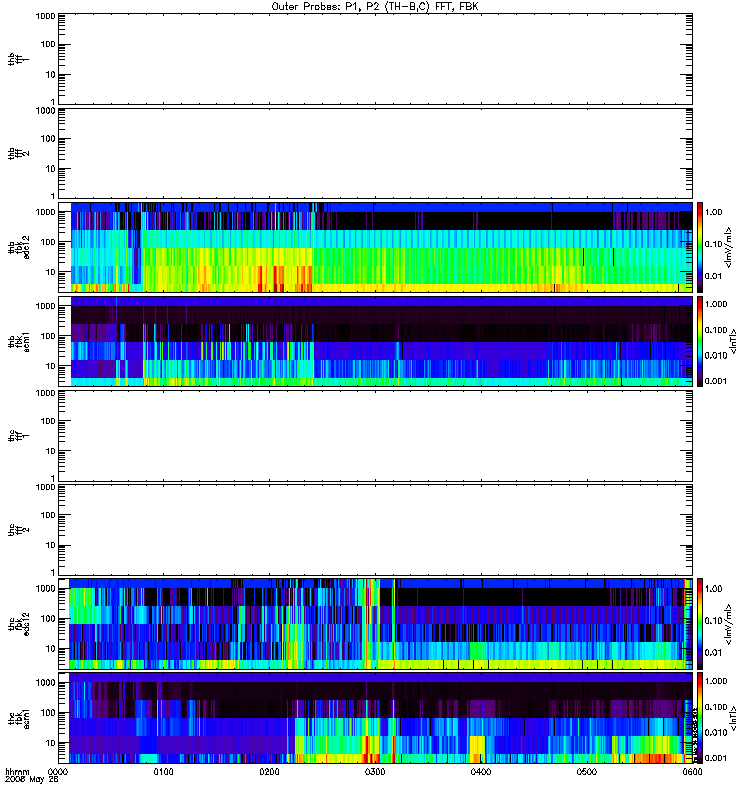The image size is (750, 800).
Task: Click the 0400 time tick label
Action: tap(481, 772)
